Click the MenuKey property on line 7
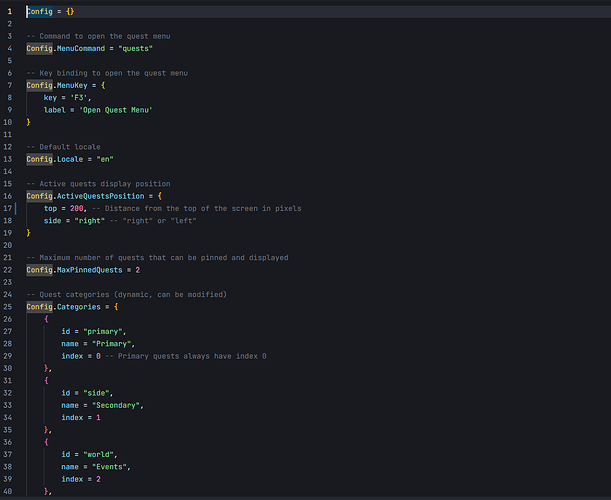Viewport: 611px width, 500px height. click(72, 85)
